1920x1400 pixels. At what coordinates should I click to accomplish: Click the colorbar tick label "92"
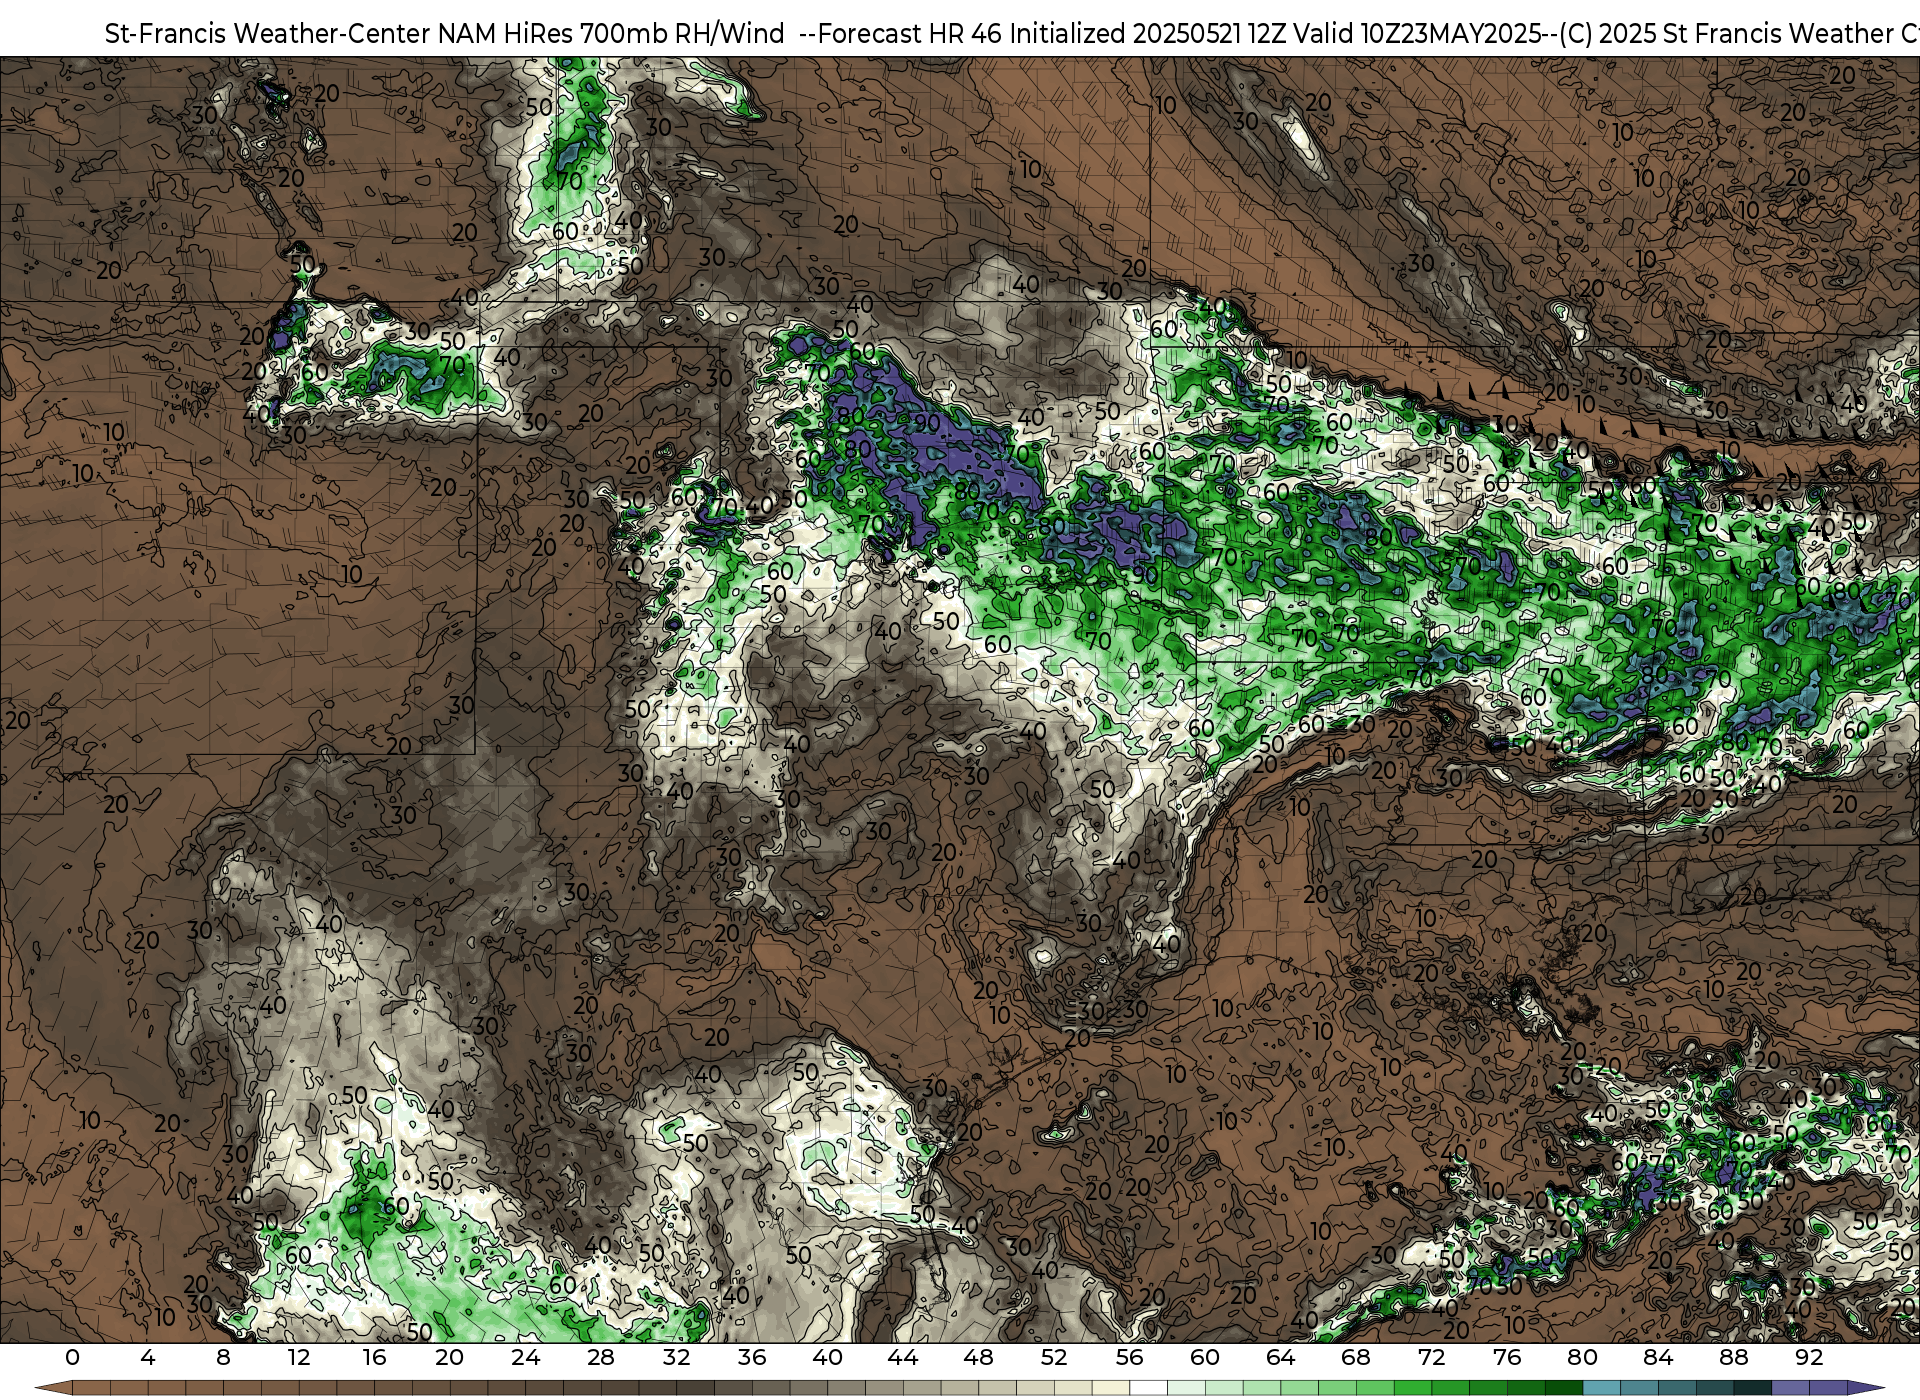(1809, 1358)
